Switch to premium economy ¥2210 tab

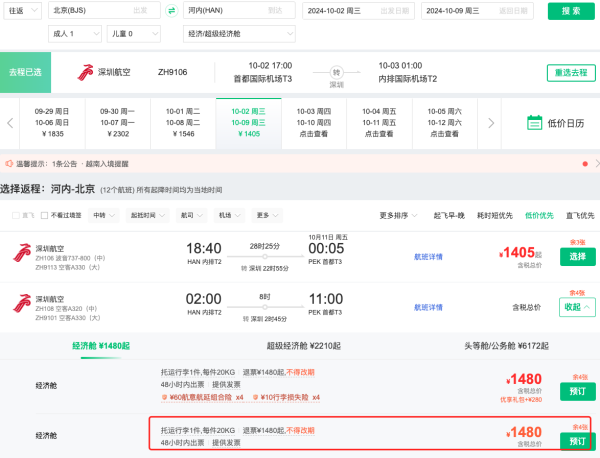(x=303, y=346)
